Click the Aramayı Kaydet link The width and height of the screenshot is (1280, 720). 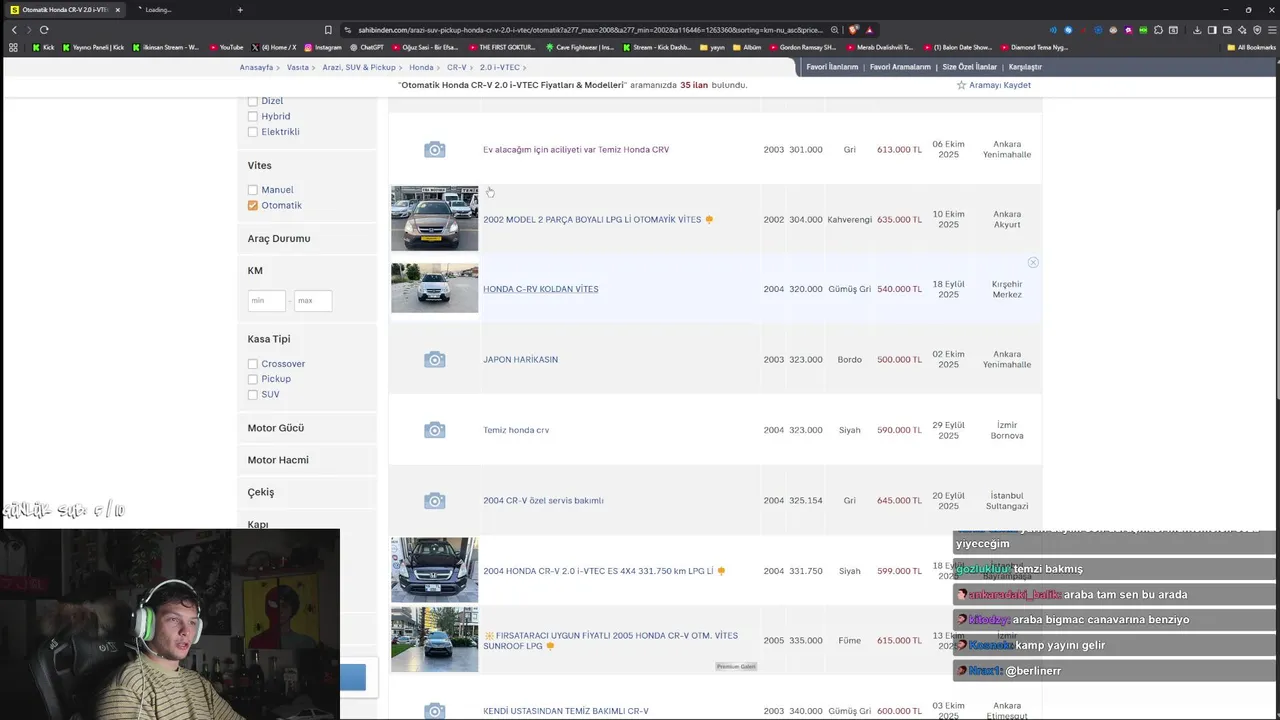tap(1000, 85)
